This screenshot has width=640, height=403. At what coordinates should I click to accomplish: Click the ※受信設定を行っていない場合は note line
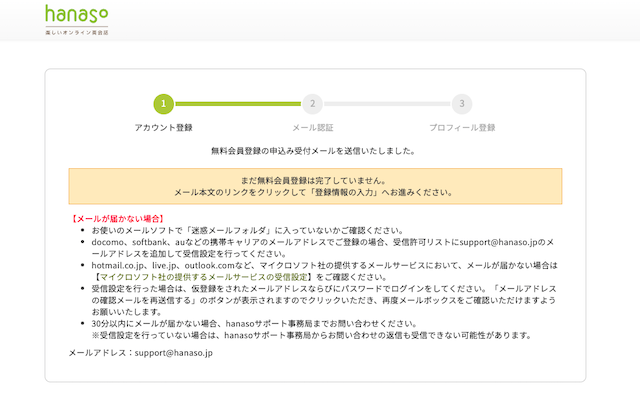[312, 335]
